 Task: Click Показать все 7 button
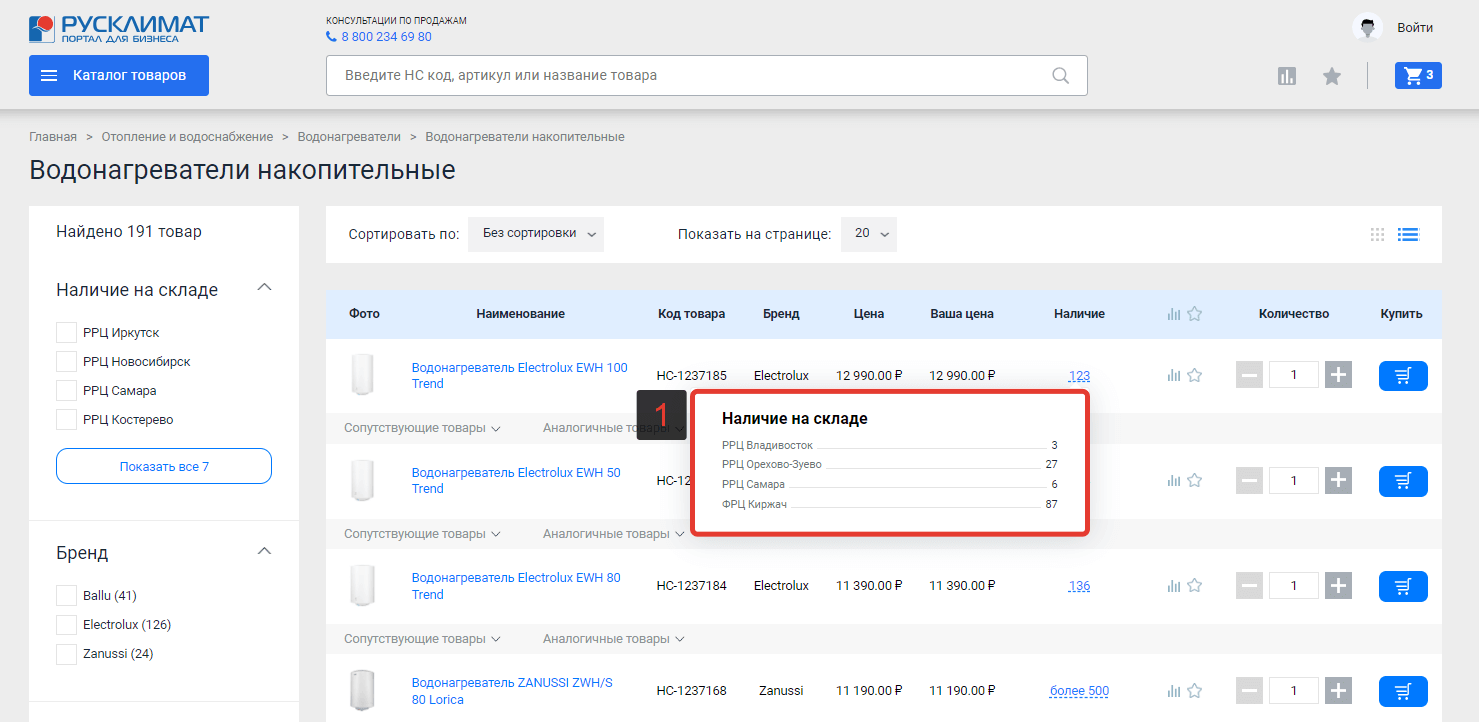click(164, 466)
